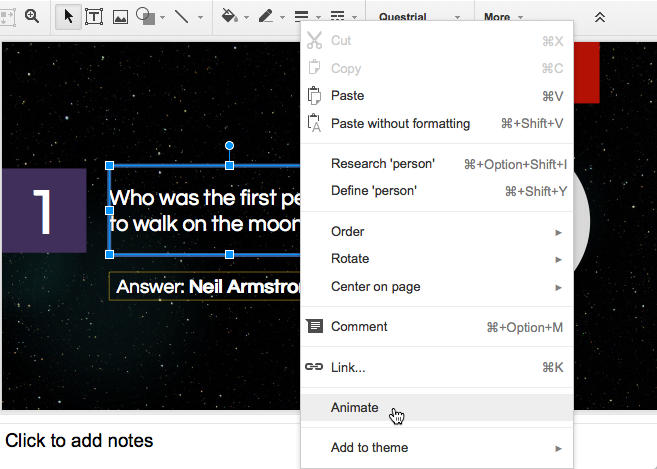Open the Line tool dropdown arrow
Image resolution: width=657 pixels, height=469 pixels.
[200, 18]
